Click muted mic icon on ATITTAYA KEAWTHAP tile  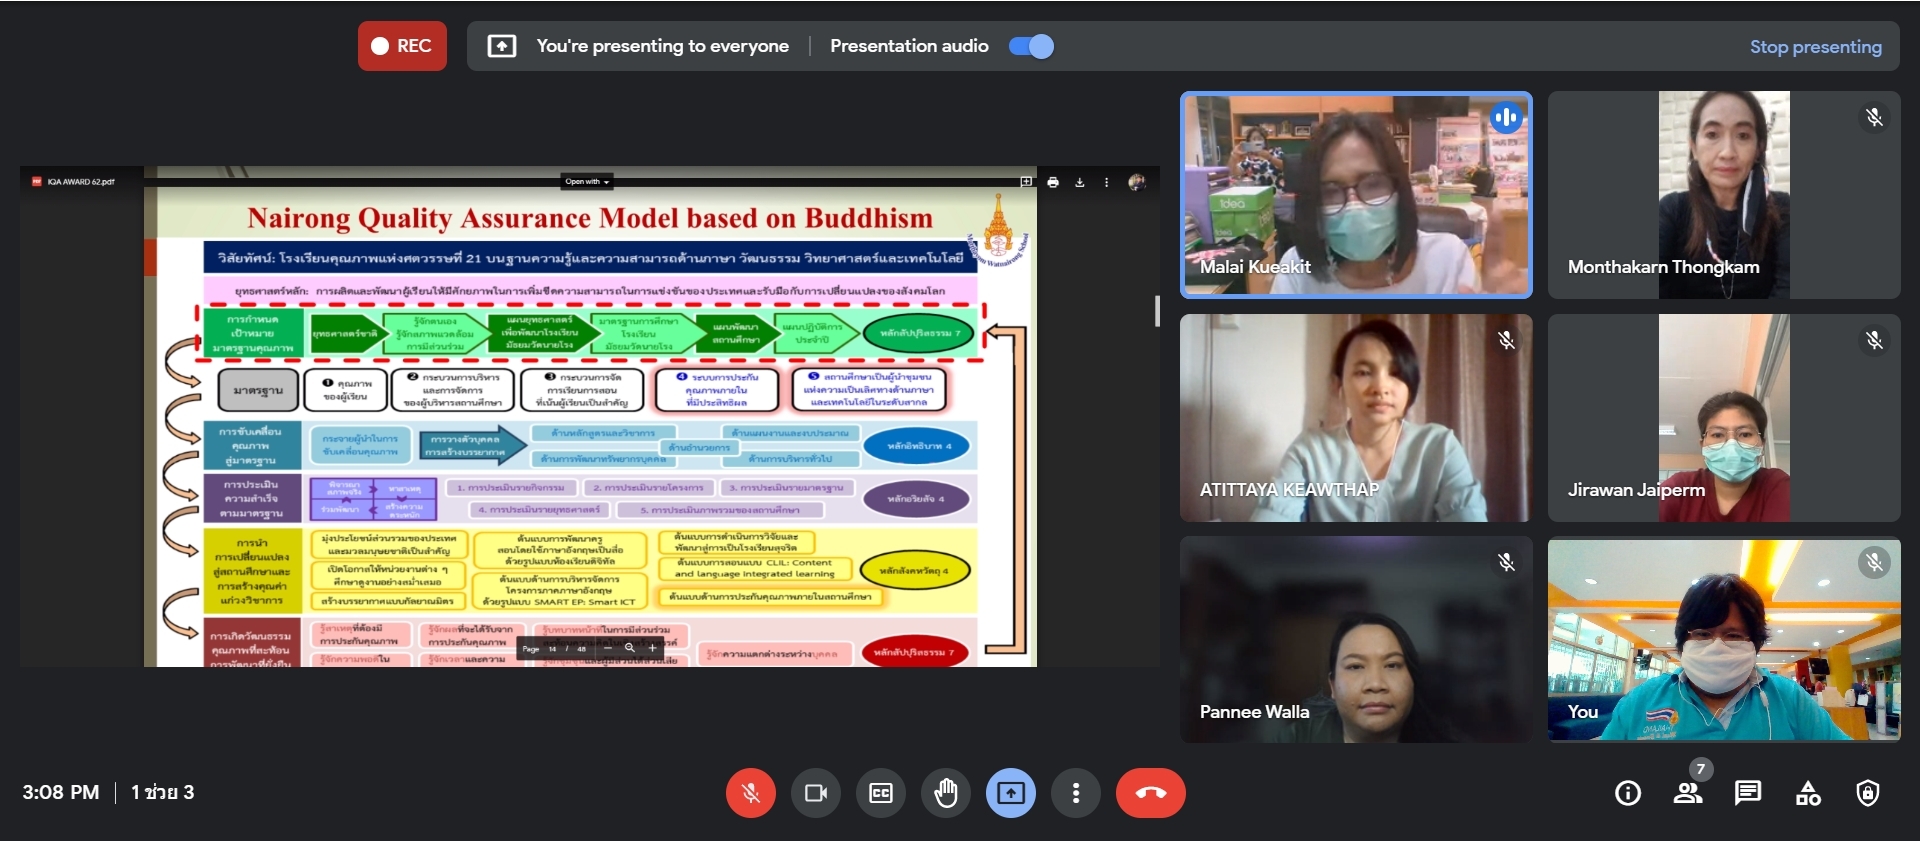pyautogui.click(x=1506, y=341)
